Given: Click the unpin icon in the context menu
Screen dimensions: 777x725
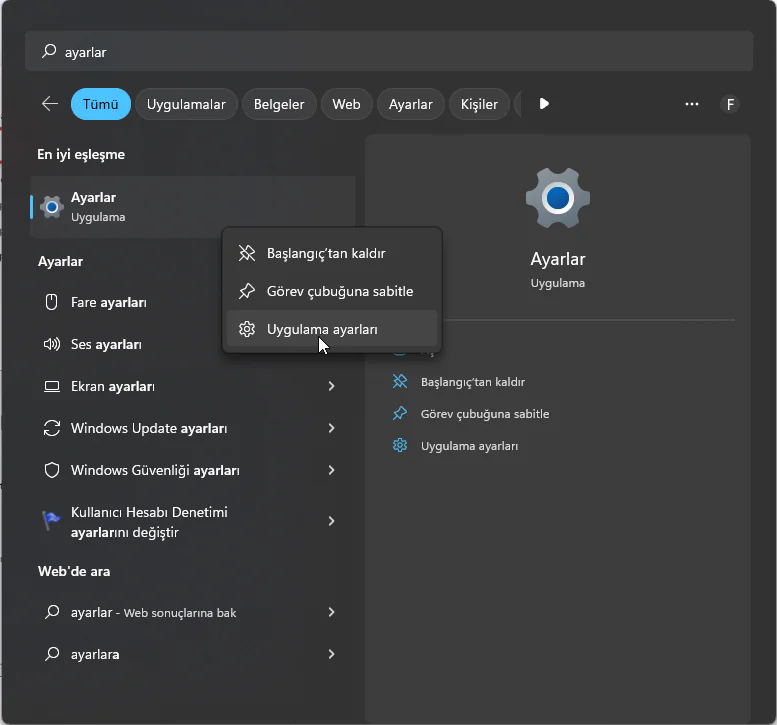Looking at the screenshot, I should coord(247,254).
